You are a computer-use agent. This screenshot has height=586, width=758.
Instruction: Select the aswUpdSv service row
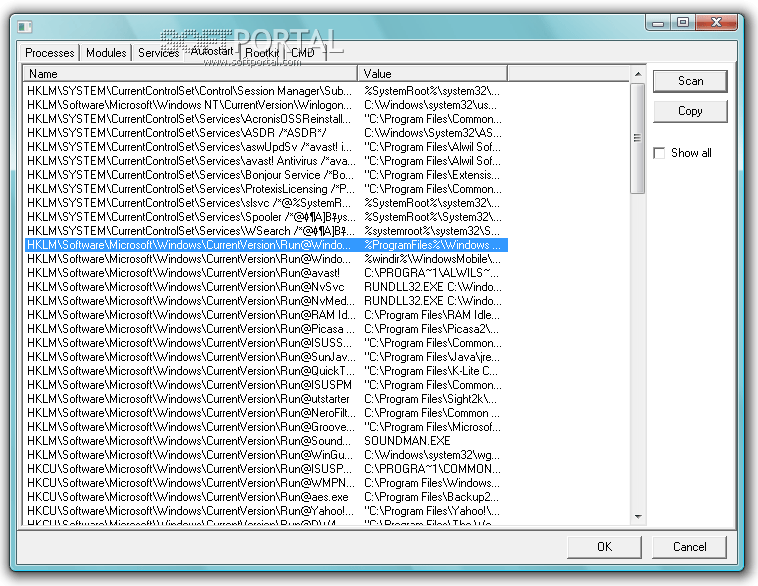(x=266, y=147)
